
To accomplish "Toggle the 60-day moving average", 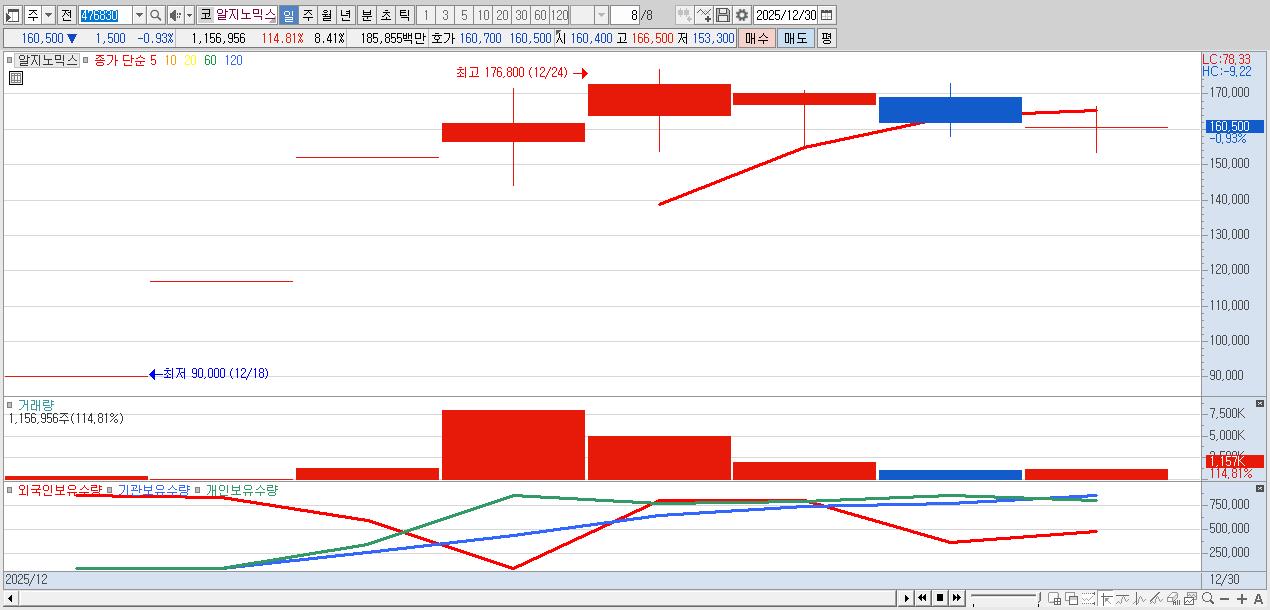I will pyautogui.click(x=210, y=60).
